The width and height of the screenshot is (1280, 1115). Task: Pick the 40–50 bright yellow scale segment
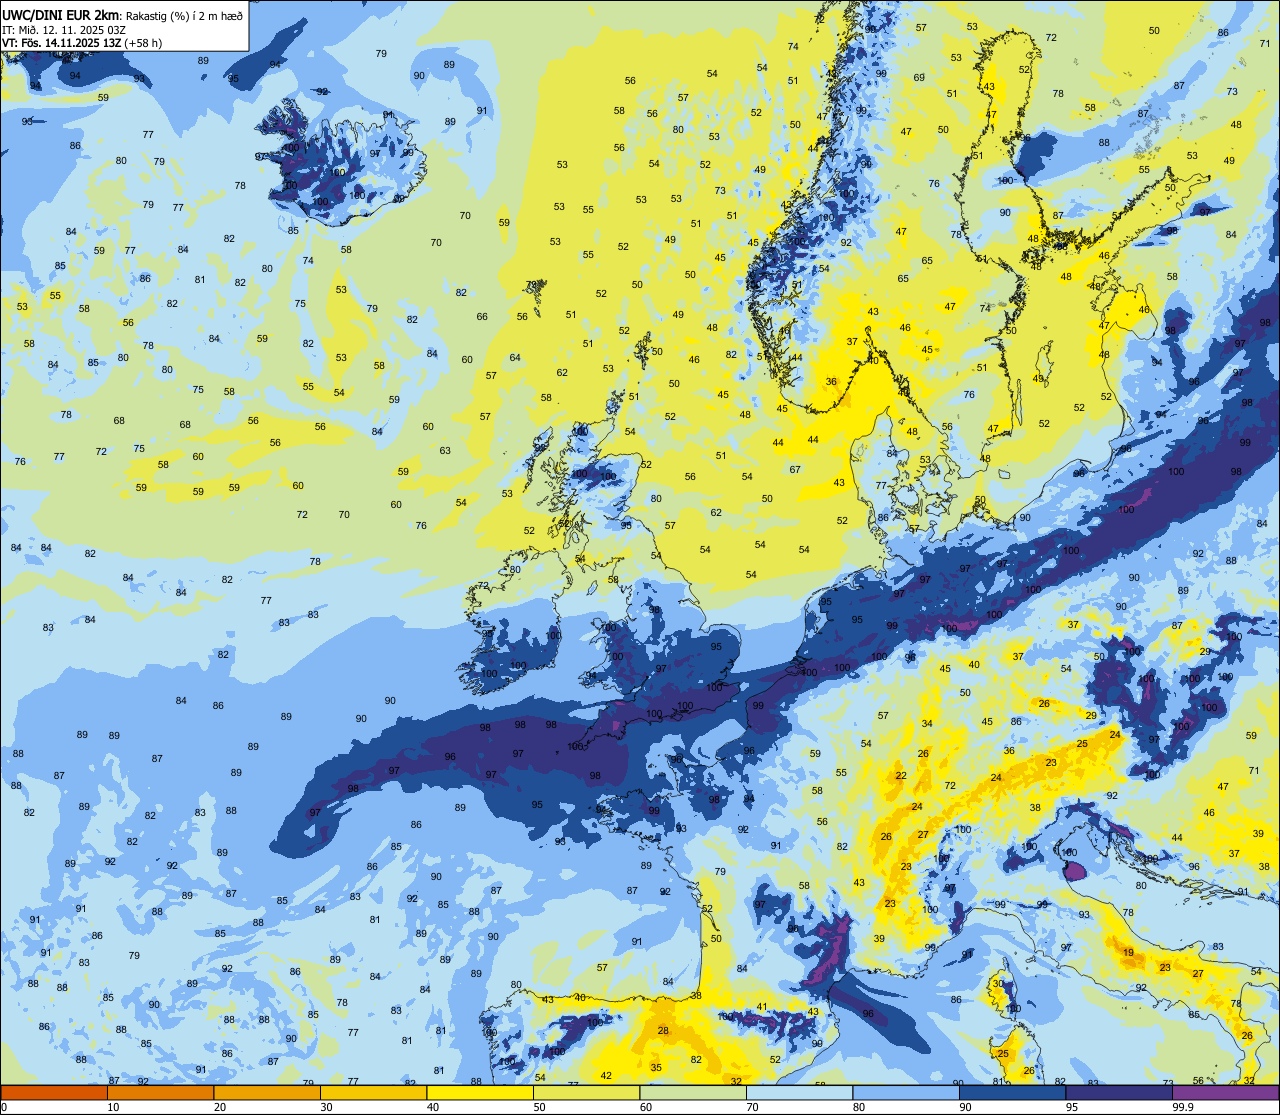pos(480,1093)
